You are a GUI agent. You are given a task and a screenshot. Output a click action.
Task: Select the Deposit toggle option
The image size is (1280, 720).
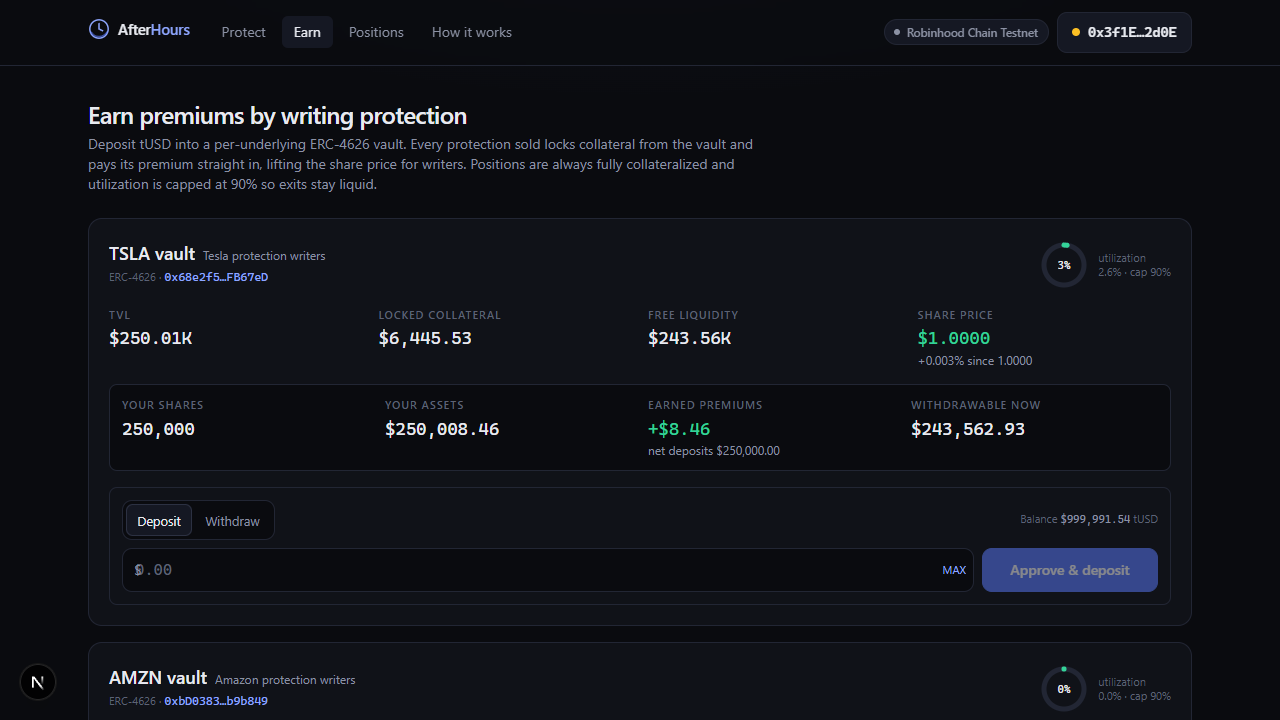[x=159, y=520]
